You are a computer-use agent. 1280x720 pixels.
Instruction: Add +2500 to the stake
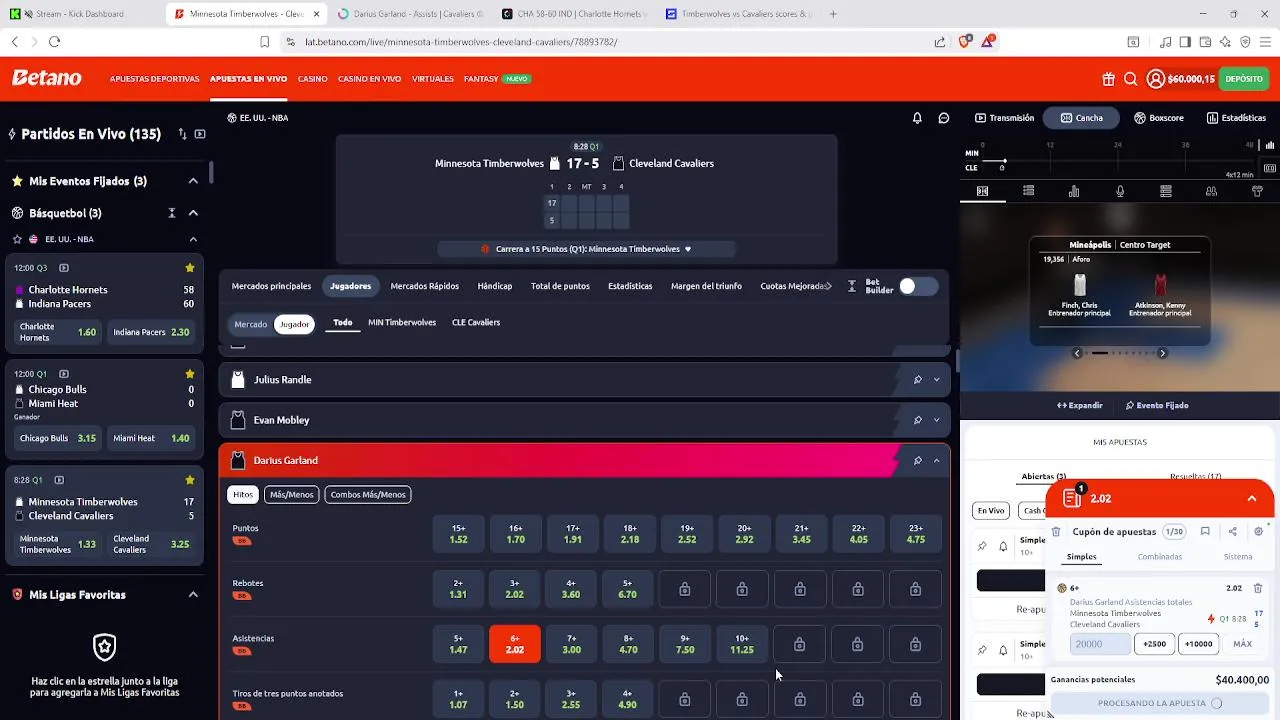pyautogui.click(x=1155, y=644)
